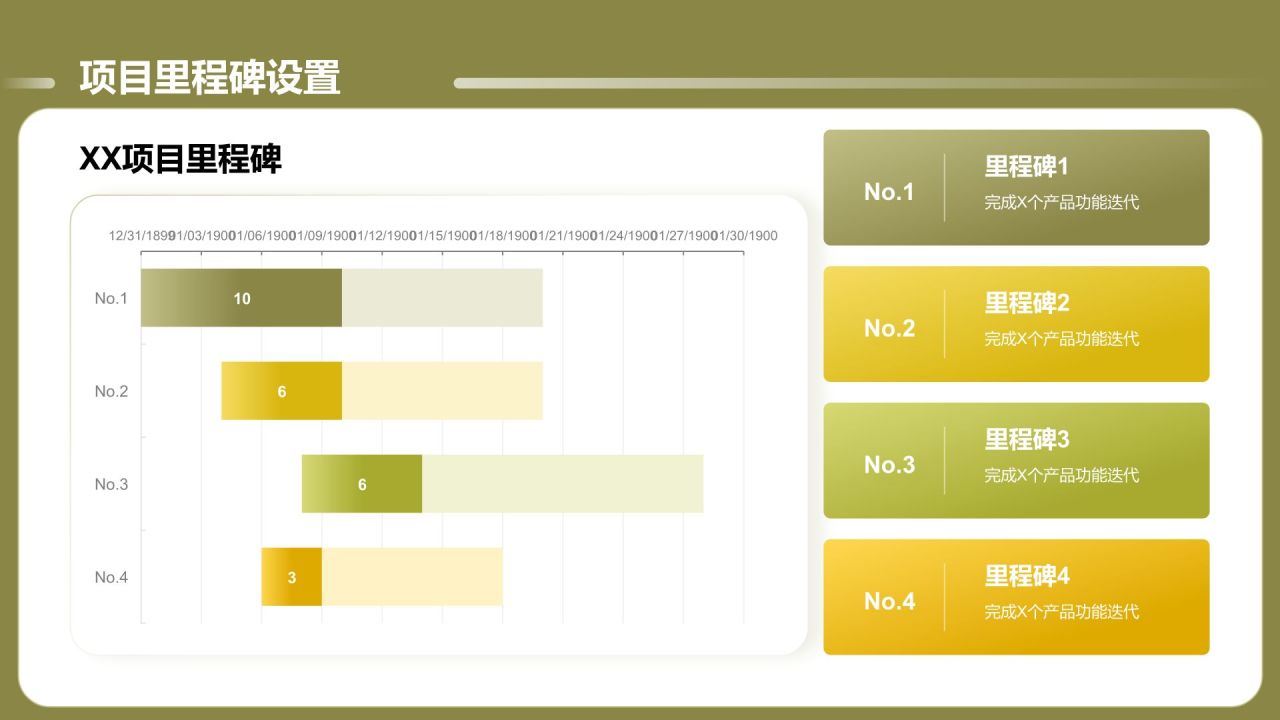Click No.4 label on orange card
This screenshot has height=720, width=1280.
tap(889, 601)
